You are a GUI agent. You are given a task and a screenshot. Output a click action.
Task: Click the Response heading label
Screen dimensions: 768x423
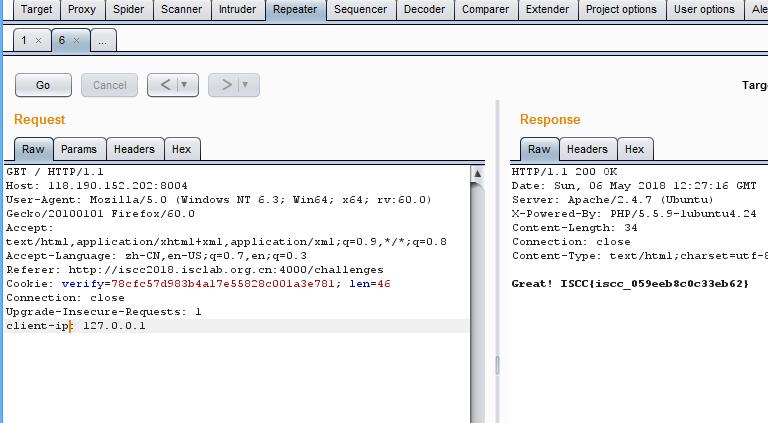click(550, 120)
